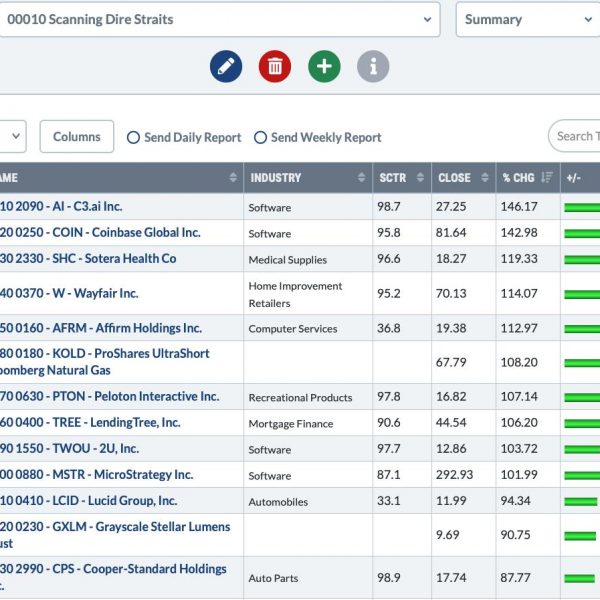Sort by the INDUSTRY column arrows
Screen dimensions: 600x600
pos(361,178)
